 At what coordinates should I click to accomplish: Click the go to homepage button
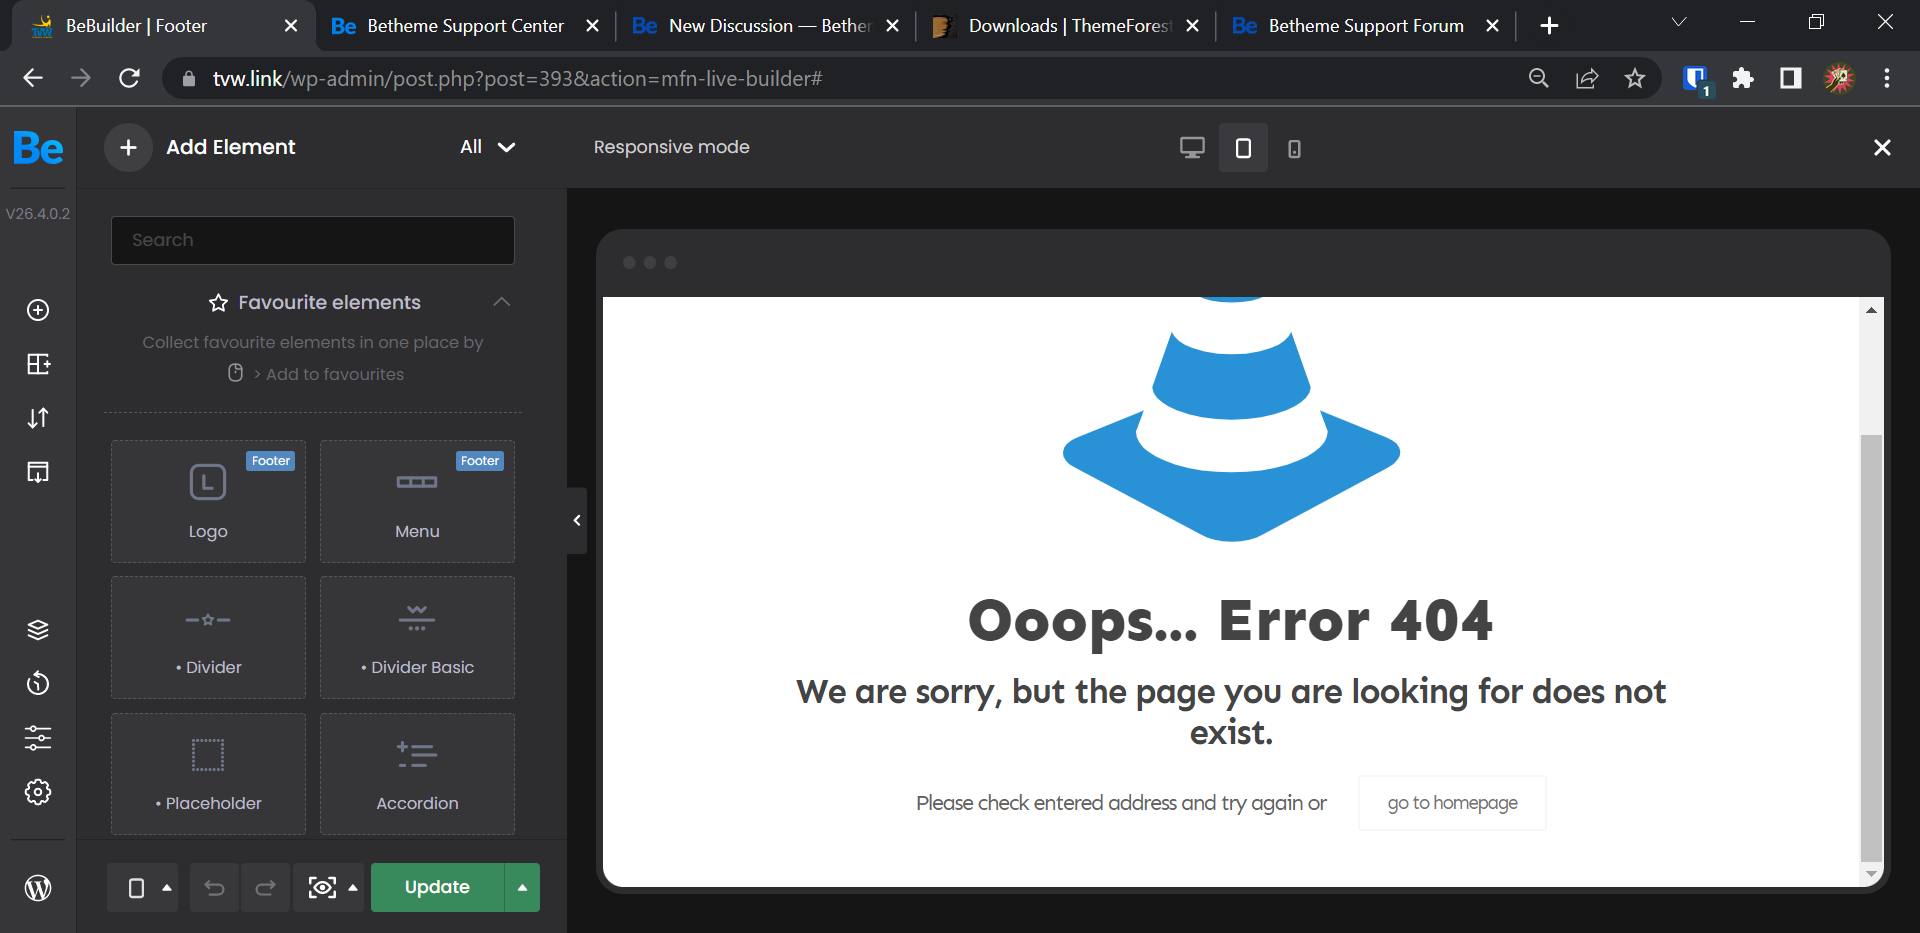(1452, 803)
